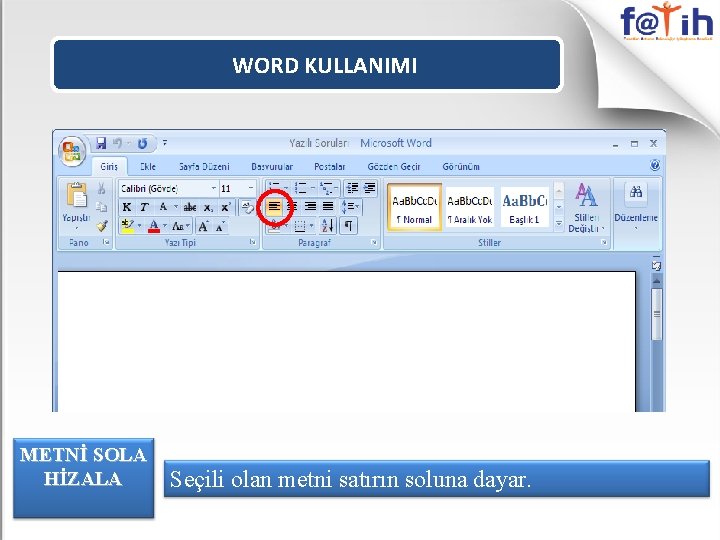Screen dimensions: 720x540
Task: Switch to the Giriş tab
Action: click(109, 167)
